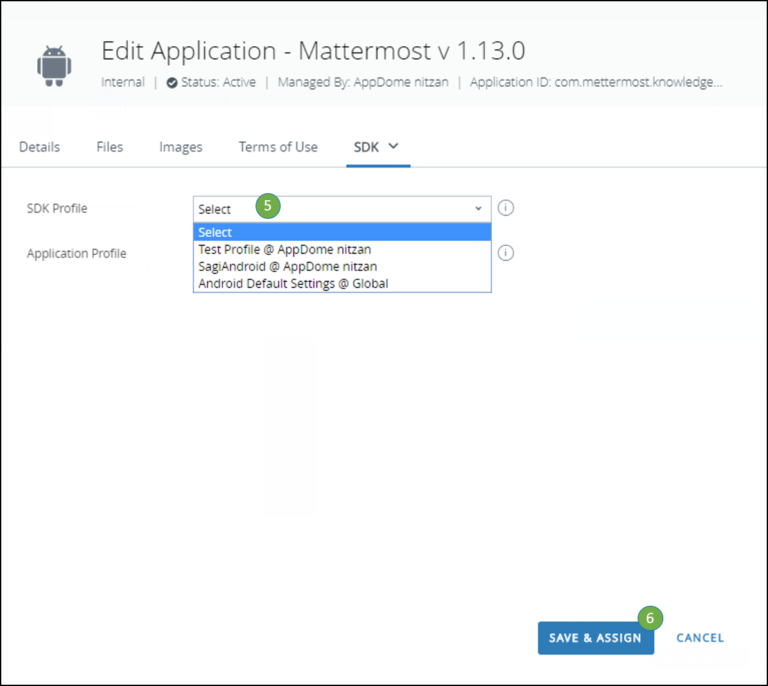This screenshot has height=686, width=768.
Task: Select the SDK tab label
Action: coord(366,147)
